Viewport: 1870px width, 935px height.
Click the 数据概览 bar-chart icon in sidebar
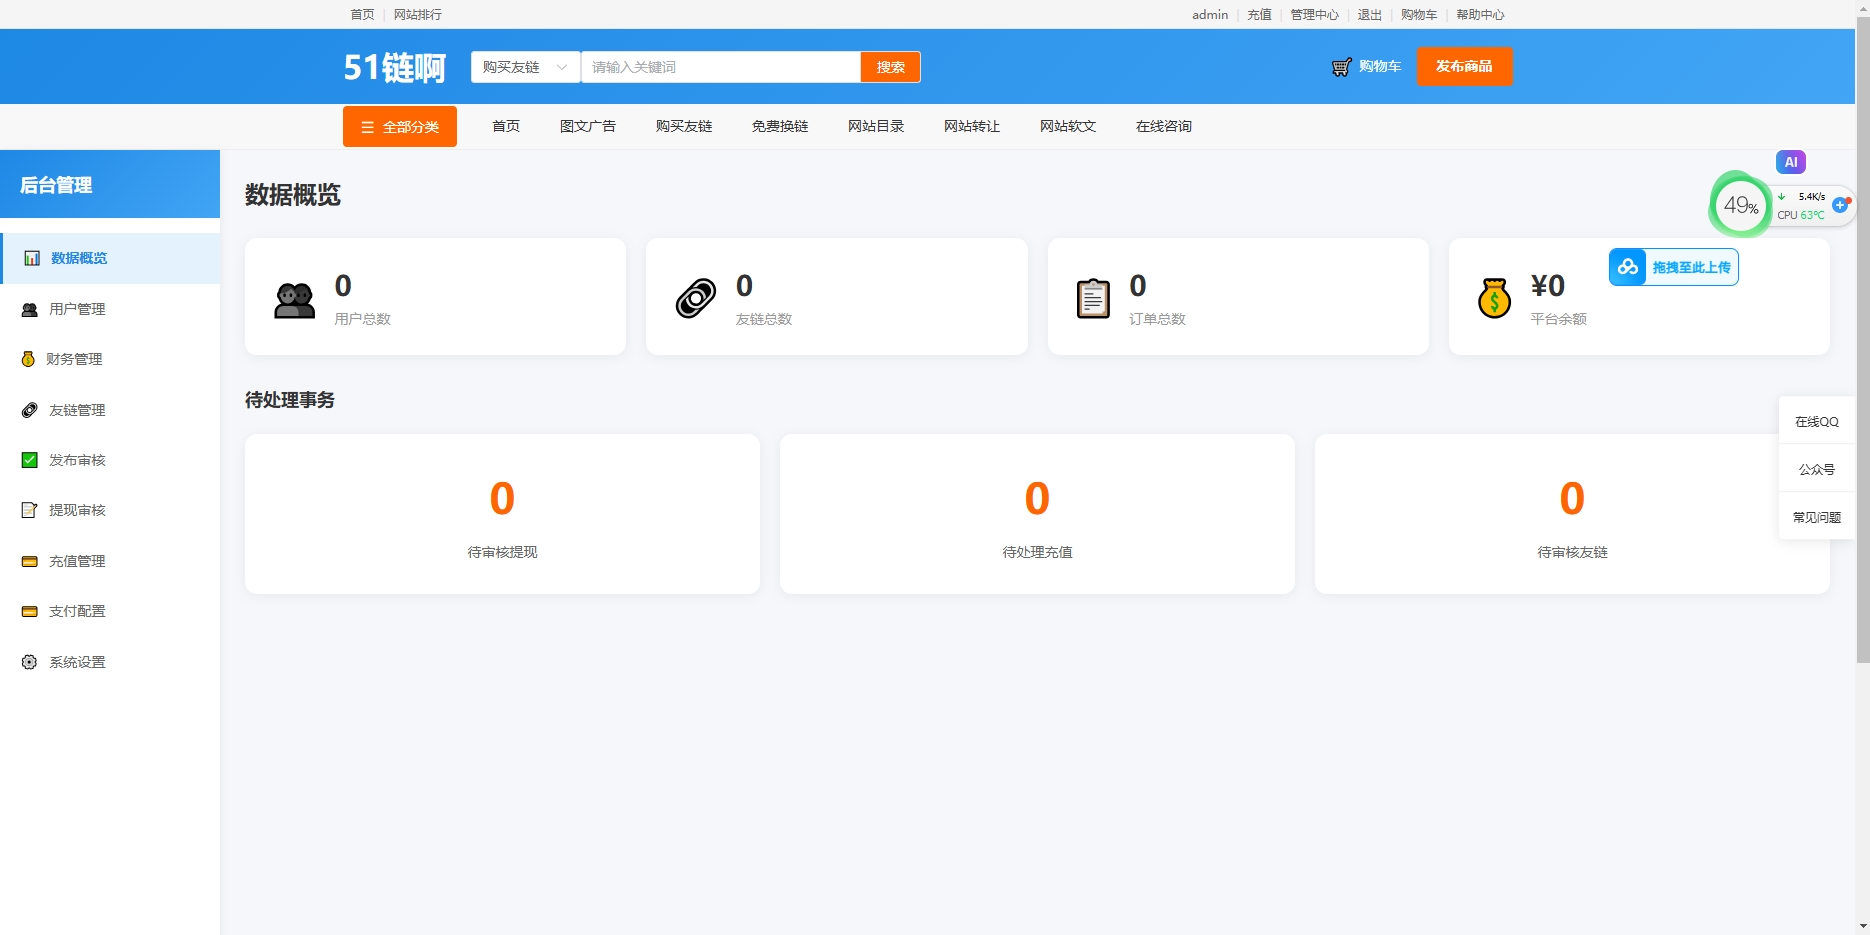point(32,258)
